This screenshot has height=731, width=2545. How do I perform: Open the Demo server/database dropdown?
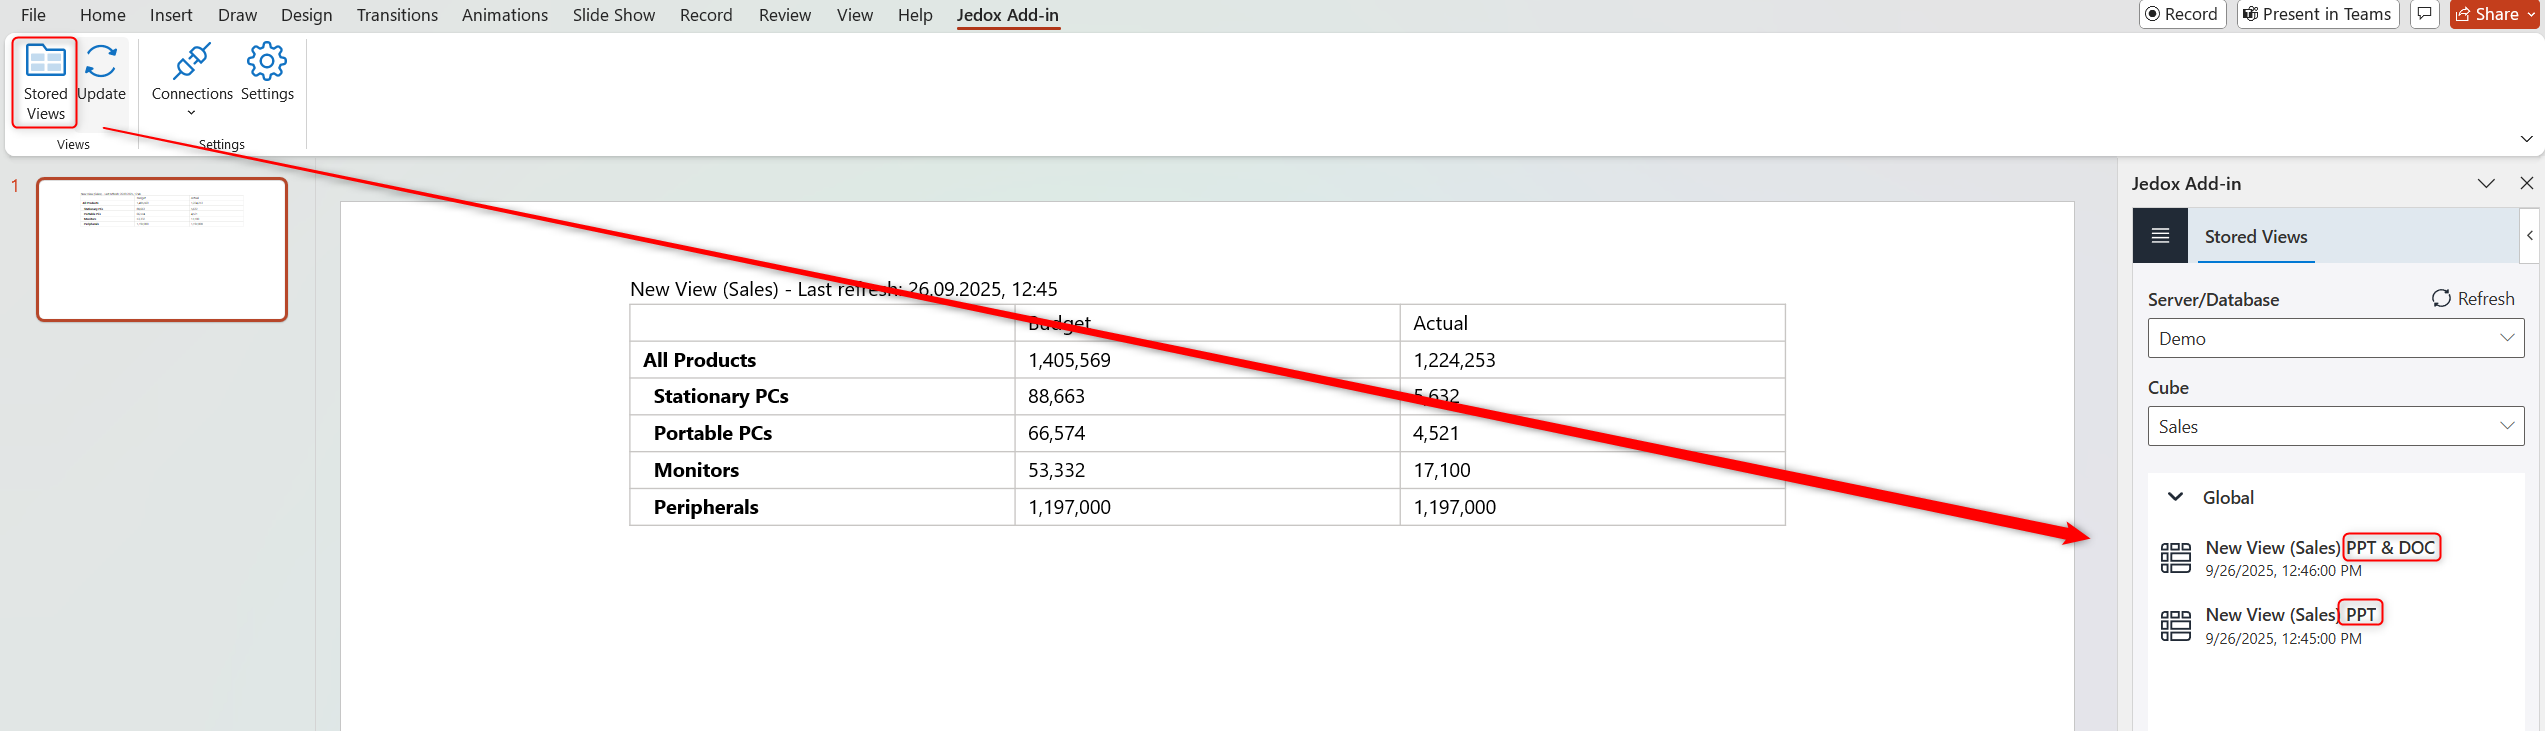click(x=2335, y=338)
